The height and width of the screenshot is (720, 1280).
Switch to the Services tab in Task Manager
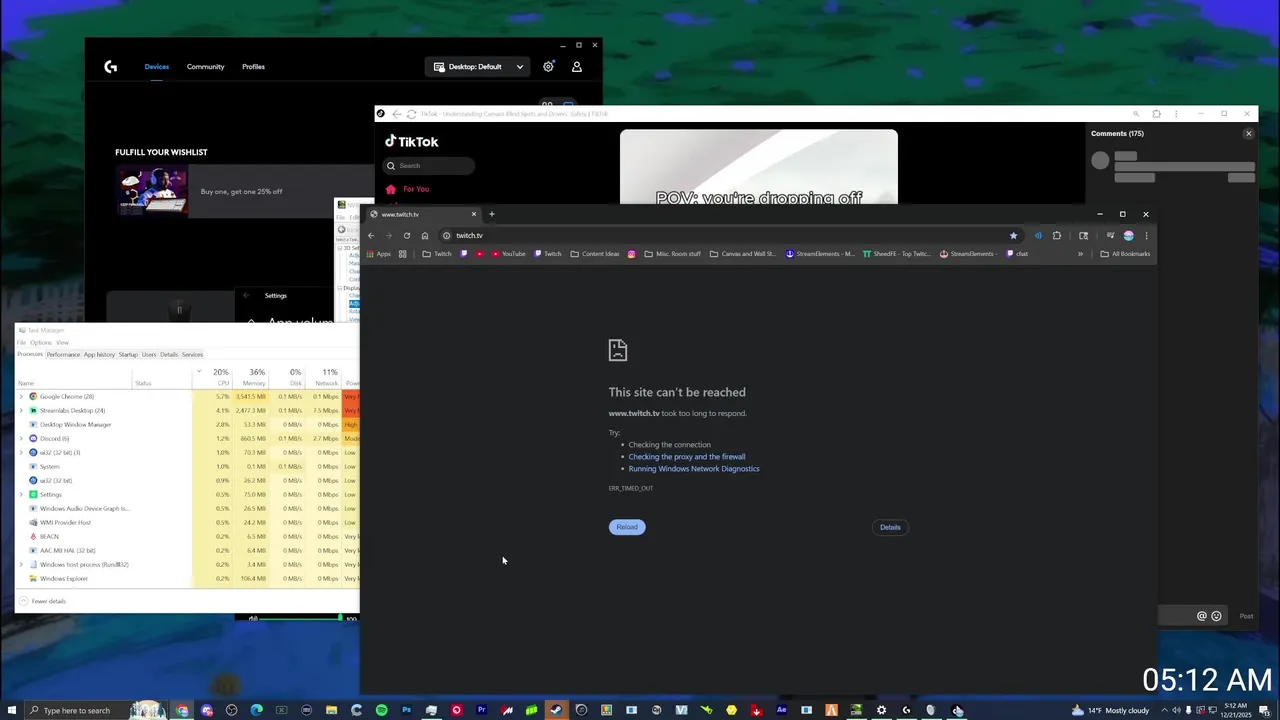tap(192, 355)
